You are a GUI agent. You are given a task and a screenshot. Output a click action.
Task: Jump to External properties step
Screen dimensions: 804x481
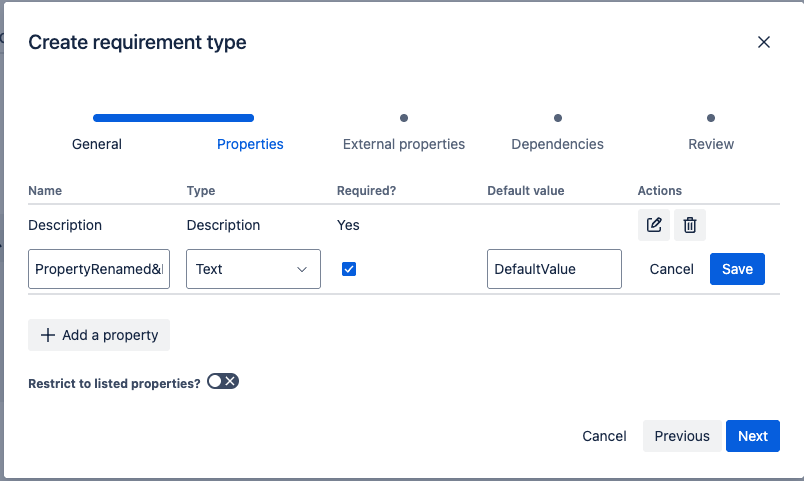click(x=404, y=144)
